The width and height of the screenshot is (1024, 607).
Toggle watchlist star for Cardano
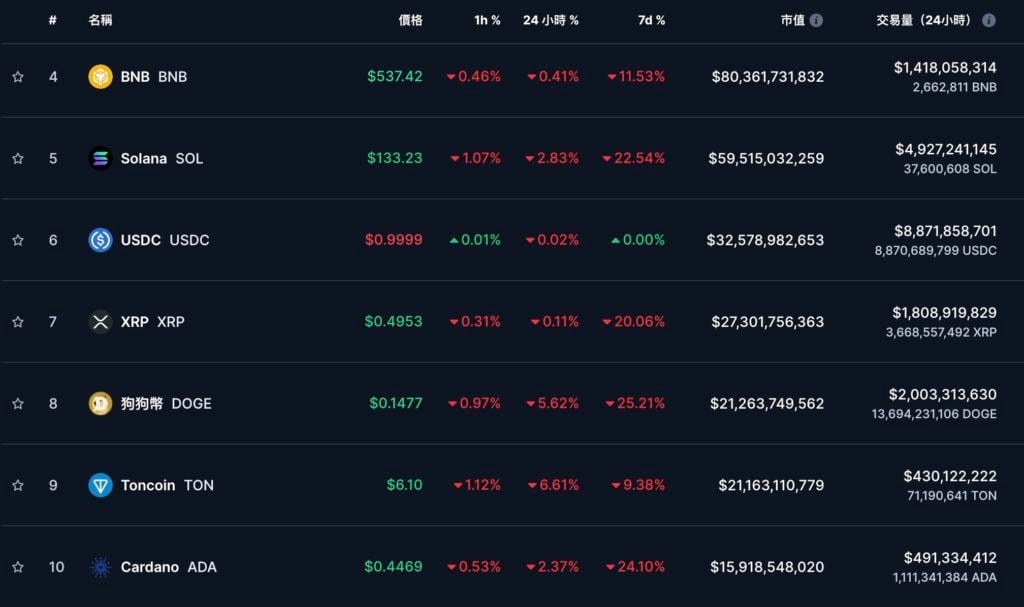tap(18, 567)
